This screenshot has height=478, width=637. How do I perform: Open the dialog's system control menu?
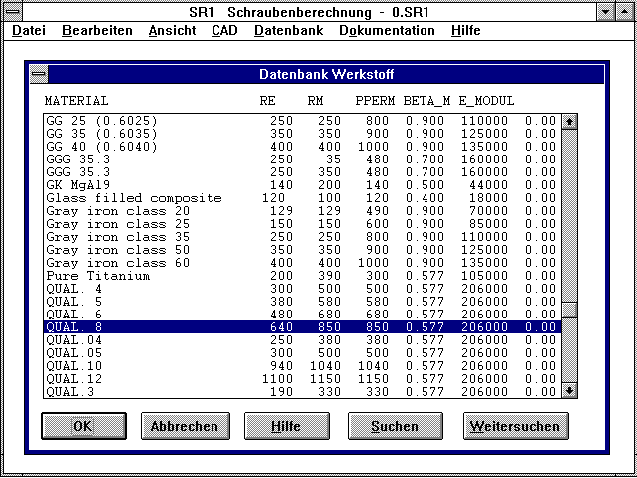(x=38, y=74)
